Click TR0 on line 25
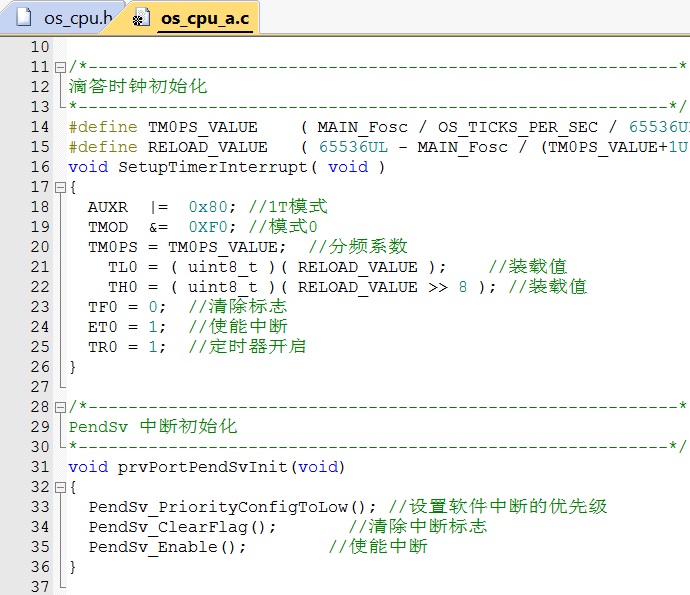Screen dimensions: 690x595 click(x=103, y=347)
